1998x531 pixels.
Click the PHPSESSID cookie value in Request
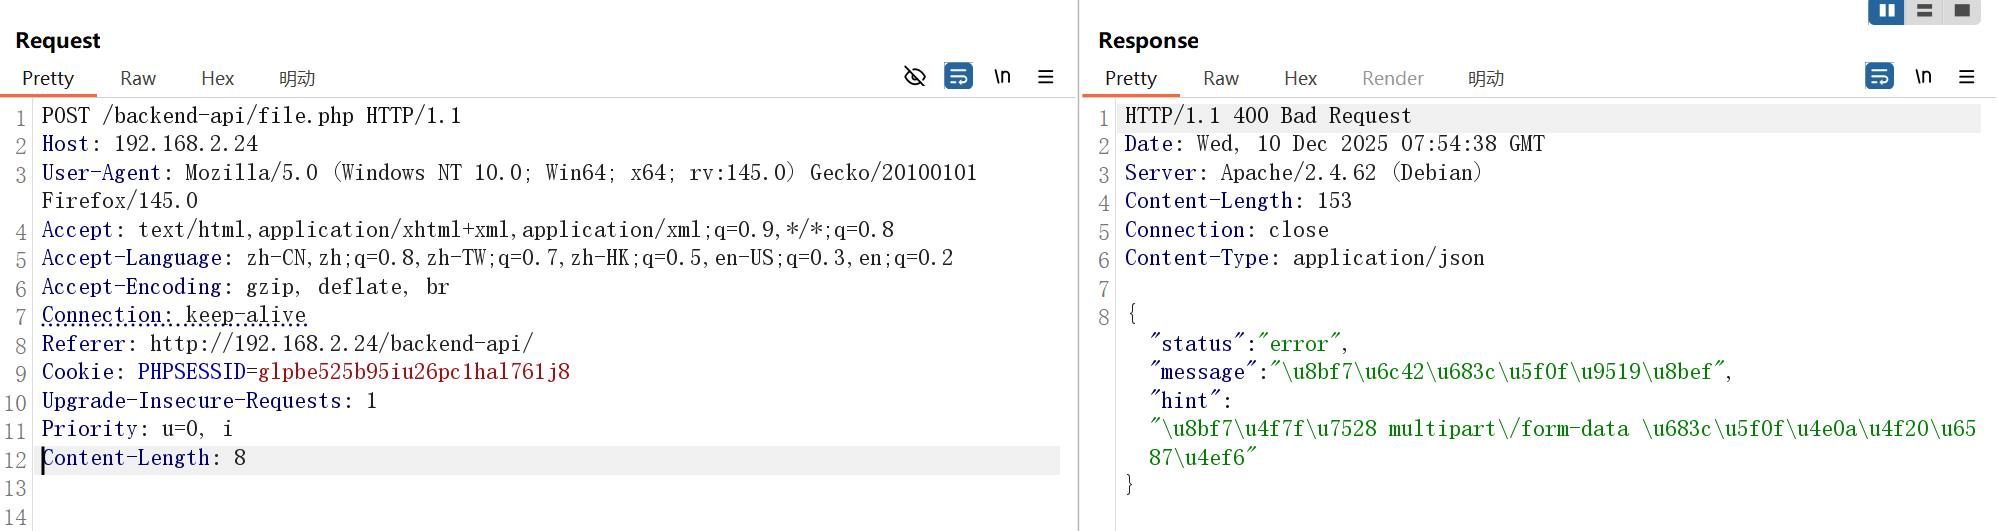(x=413, y=372)
